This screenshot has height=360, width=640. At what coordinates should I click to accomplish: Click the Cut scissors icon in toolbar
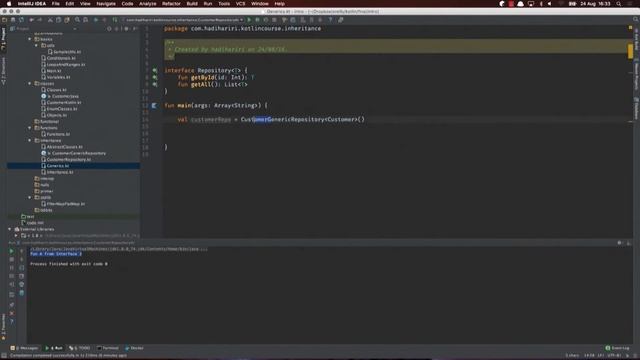(50, 20)
